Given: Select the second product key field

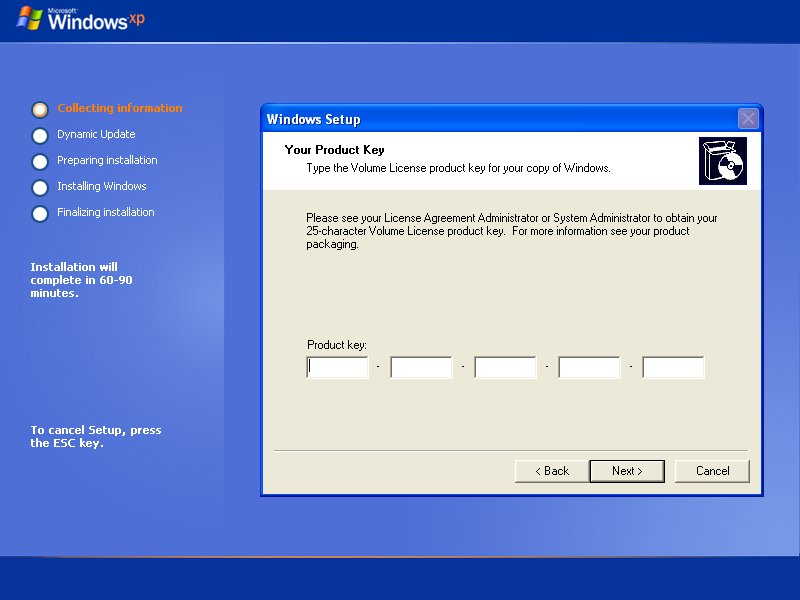Looking at the screenshot, I should coord(421,367).
